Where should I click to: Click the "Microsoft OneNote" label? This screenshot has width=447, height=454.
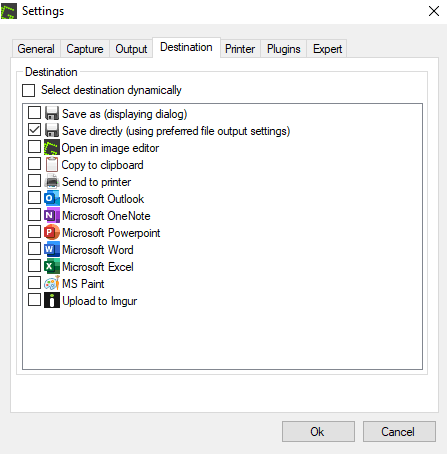pyautogui.click(x=106, y=216)
